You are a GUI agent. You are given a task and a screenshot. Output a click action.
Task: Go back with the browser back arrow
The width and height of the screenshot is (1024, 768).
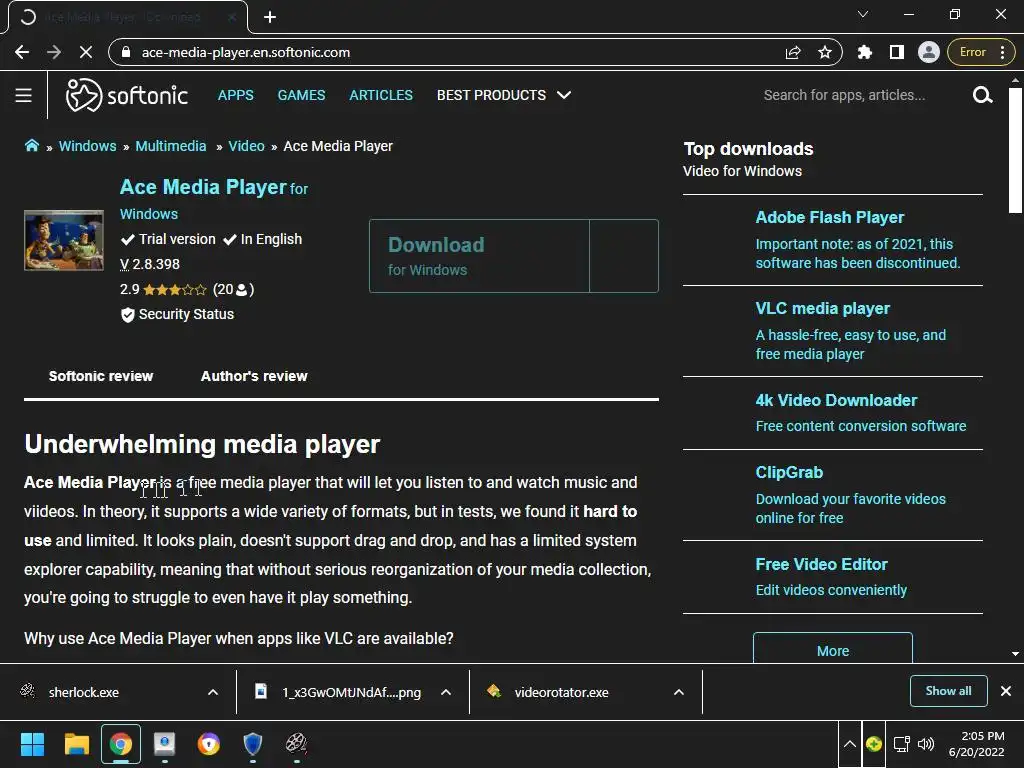[x=22, y=52]
